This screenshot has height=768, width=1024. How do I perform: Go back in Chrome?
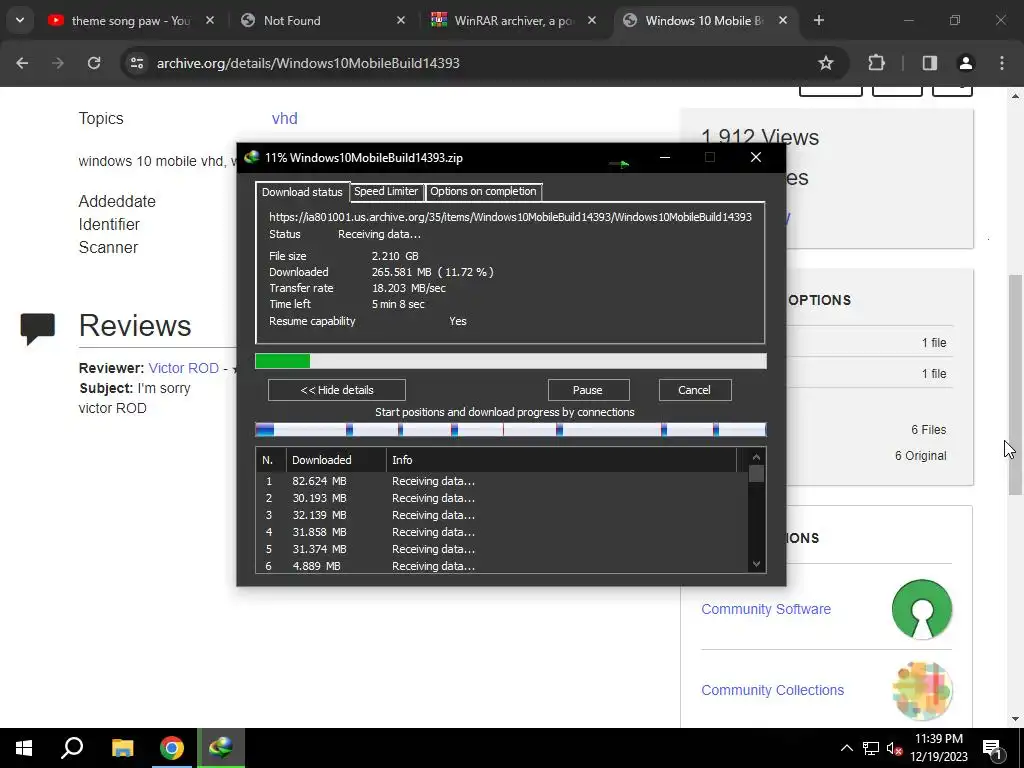[x=22, y=63]
